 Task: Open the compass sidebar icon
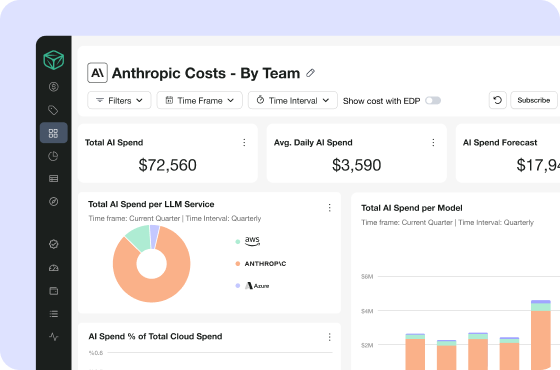pyautogui.click(x=54, y=201)
